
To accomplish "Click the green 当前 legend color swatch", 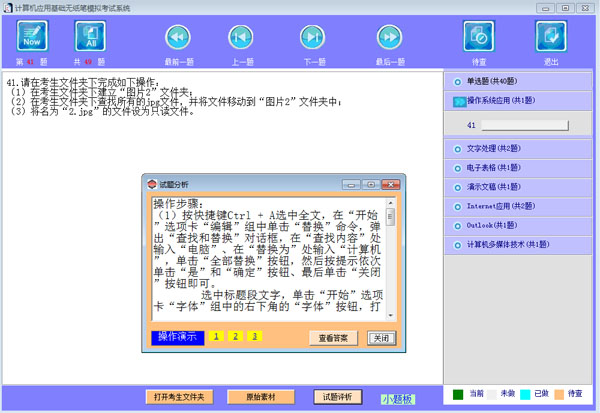I will [458, 395].
